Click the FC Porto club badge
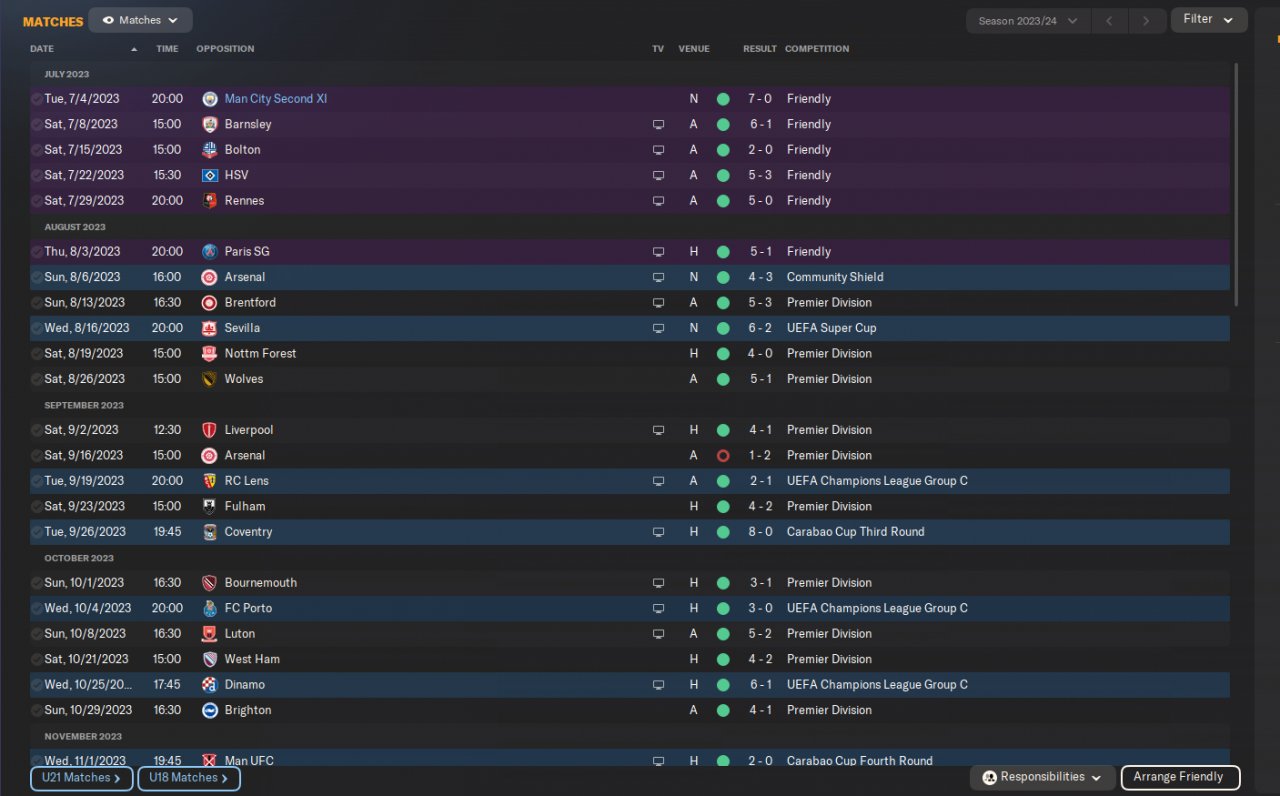This screenshot has width=1280, height=796. coord(210,608)
